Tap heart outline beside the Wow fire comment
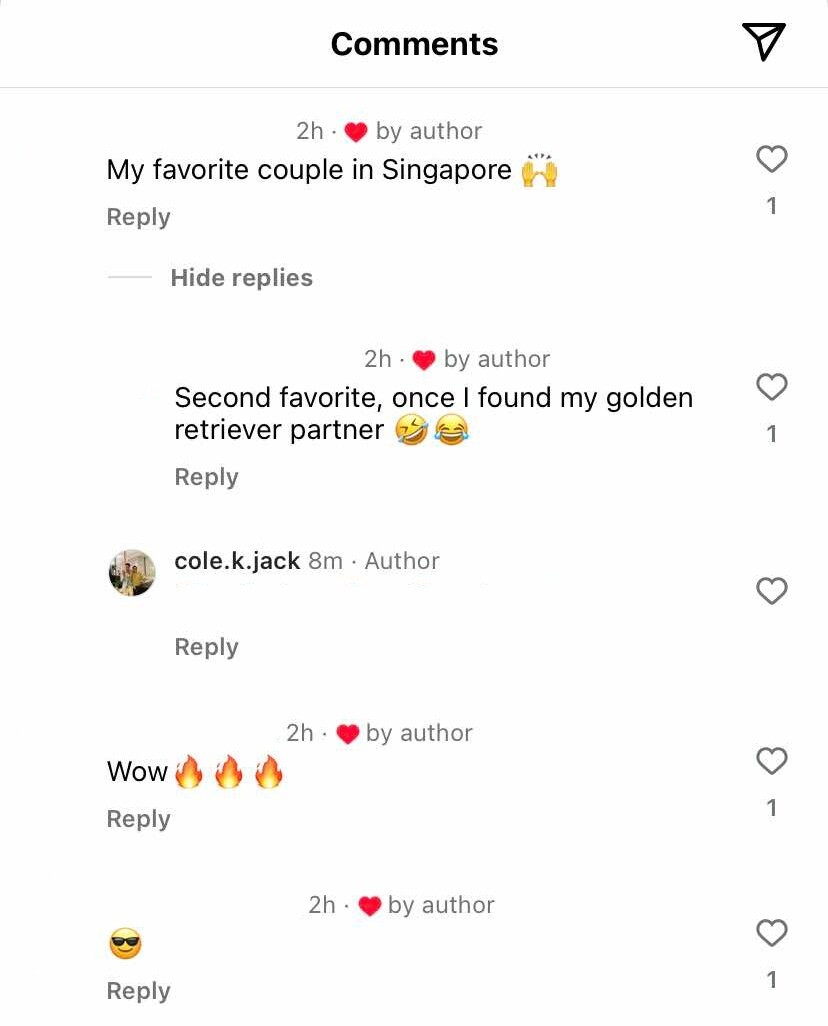 point(772,761)
